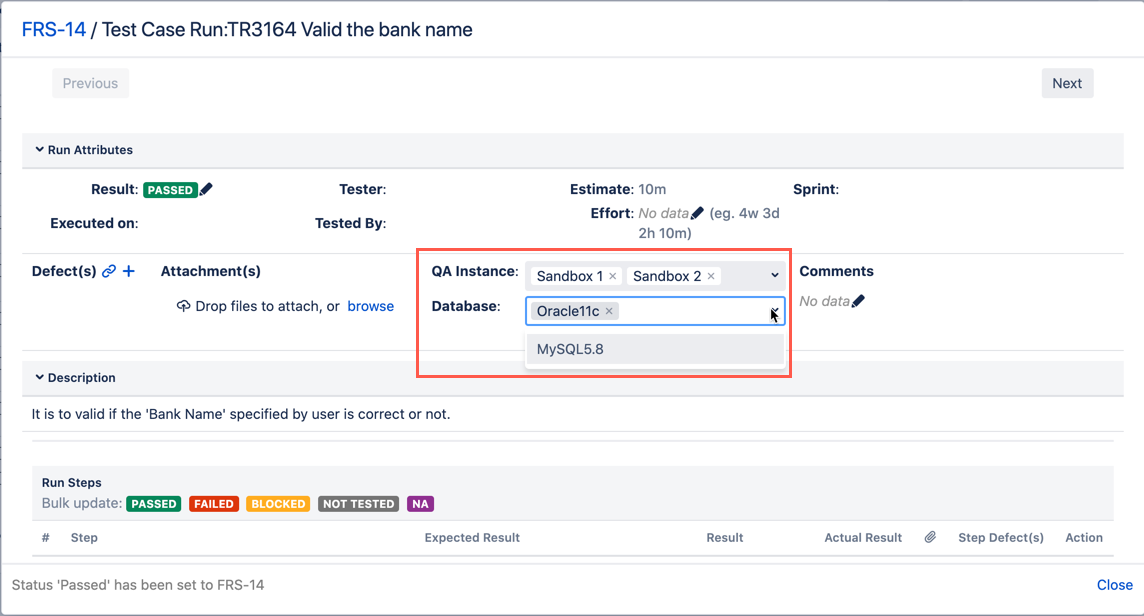Remove the Sandbox 2 tag
This screenshot has height=616, width=1144.
pyautogui.click(x=711, y=276)
